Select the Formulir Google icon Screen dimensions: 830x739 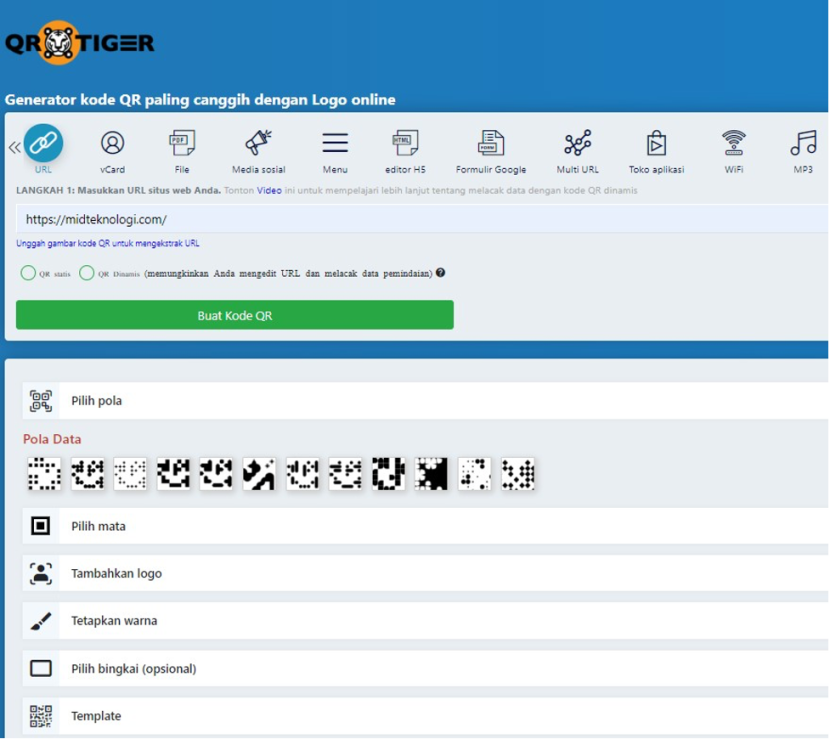coord(491,143)
